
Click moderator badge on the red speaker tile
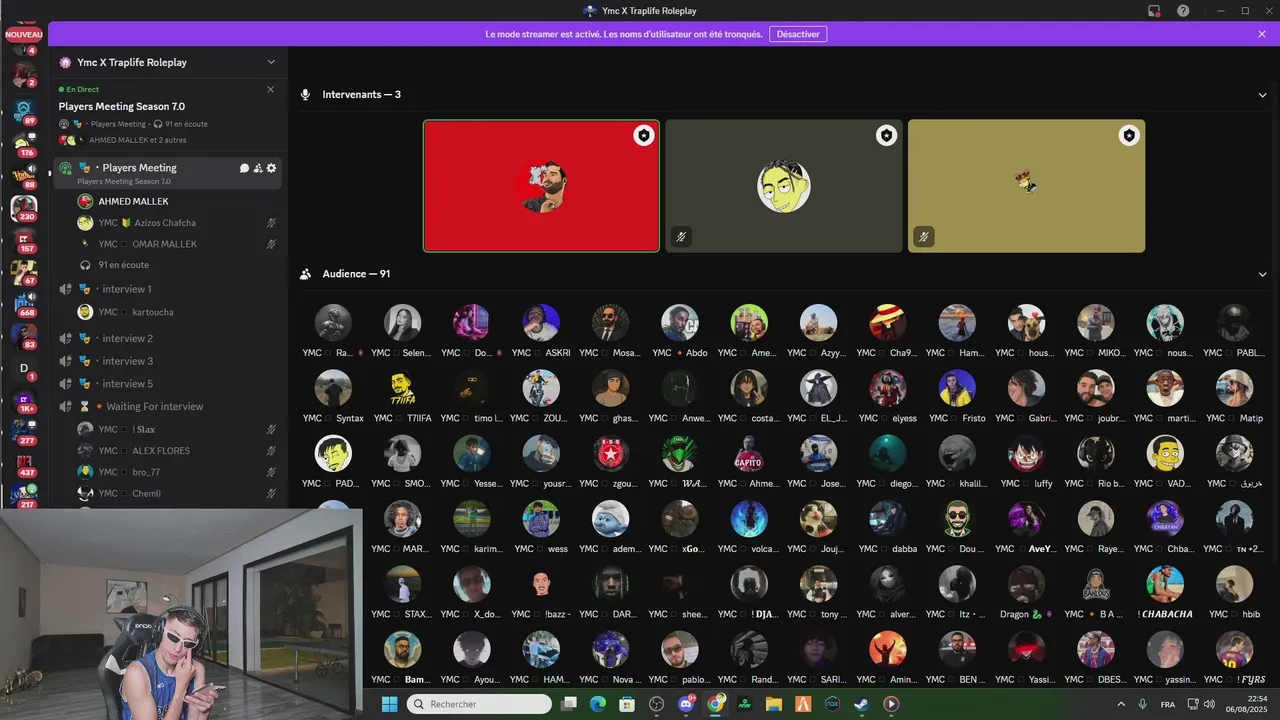point(644,135)
